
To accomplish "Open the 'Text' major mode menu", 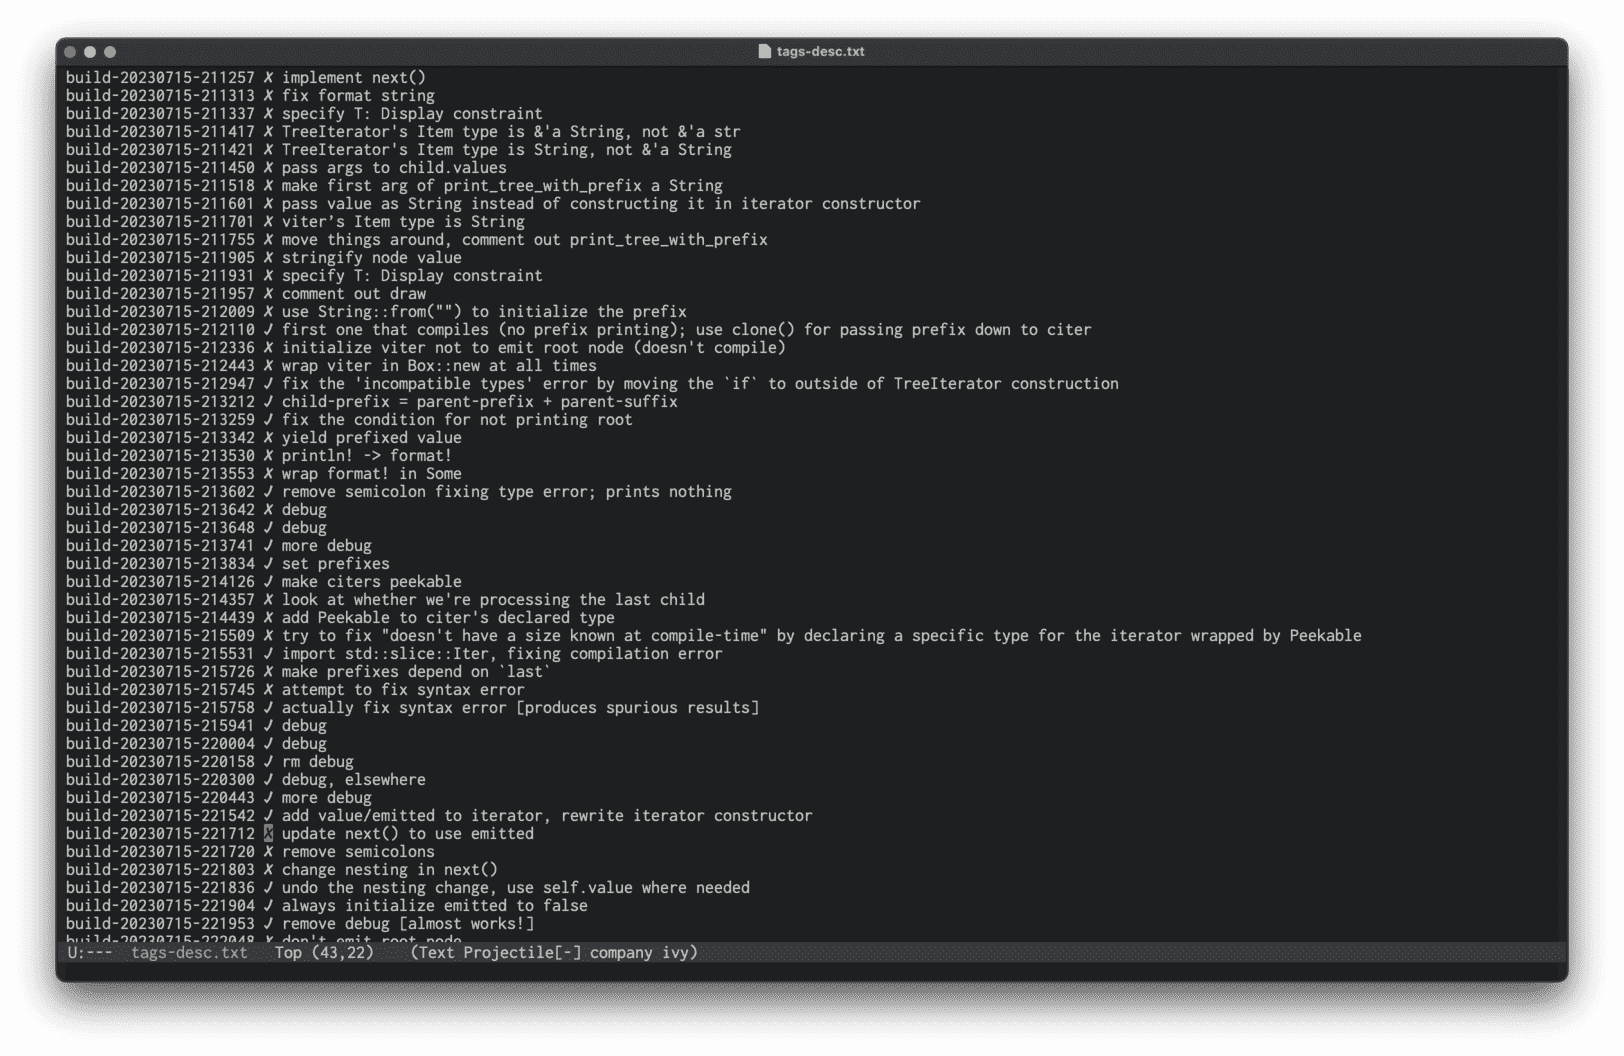I will coord(437,953).
